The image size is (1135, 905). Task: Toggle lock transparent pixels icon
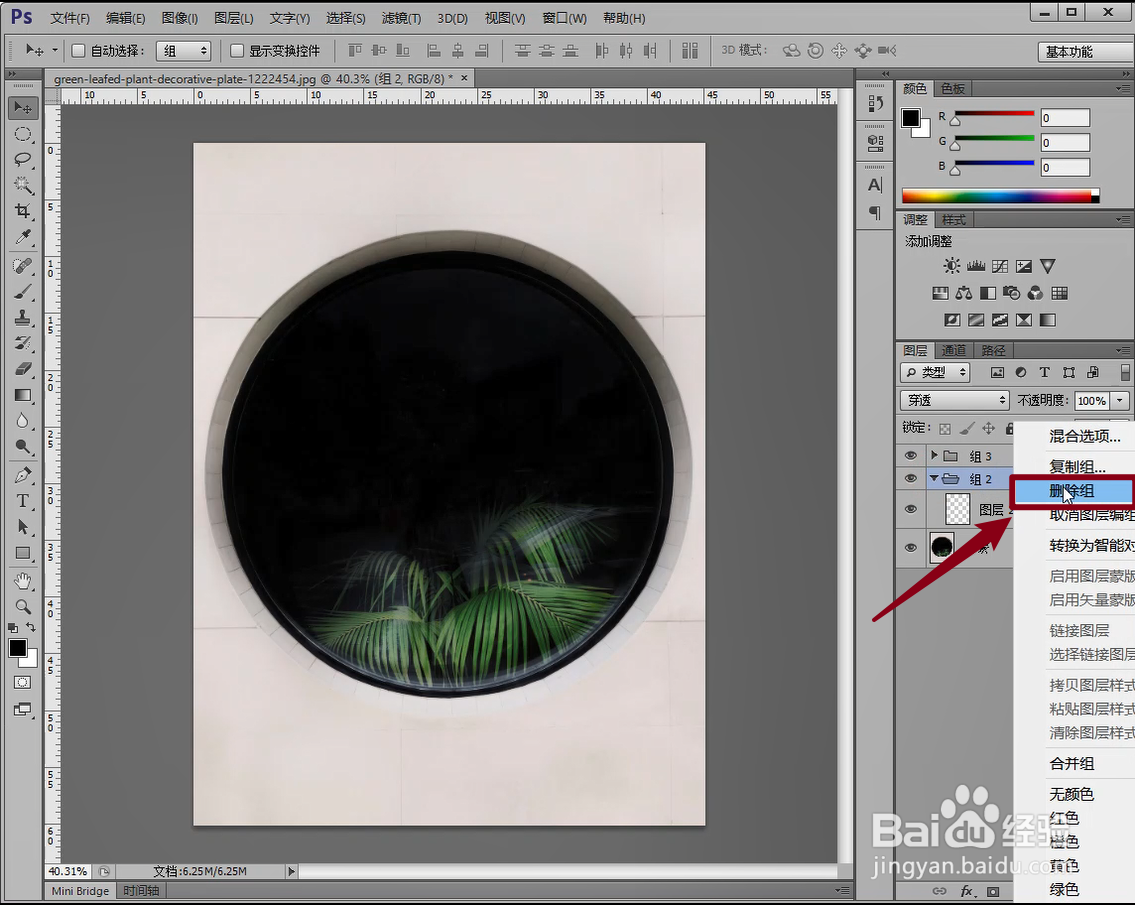pyautogui.click(x=945, y=429)
